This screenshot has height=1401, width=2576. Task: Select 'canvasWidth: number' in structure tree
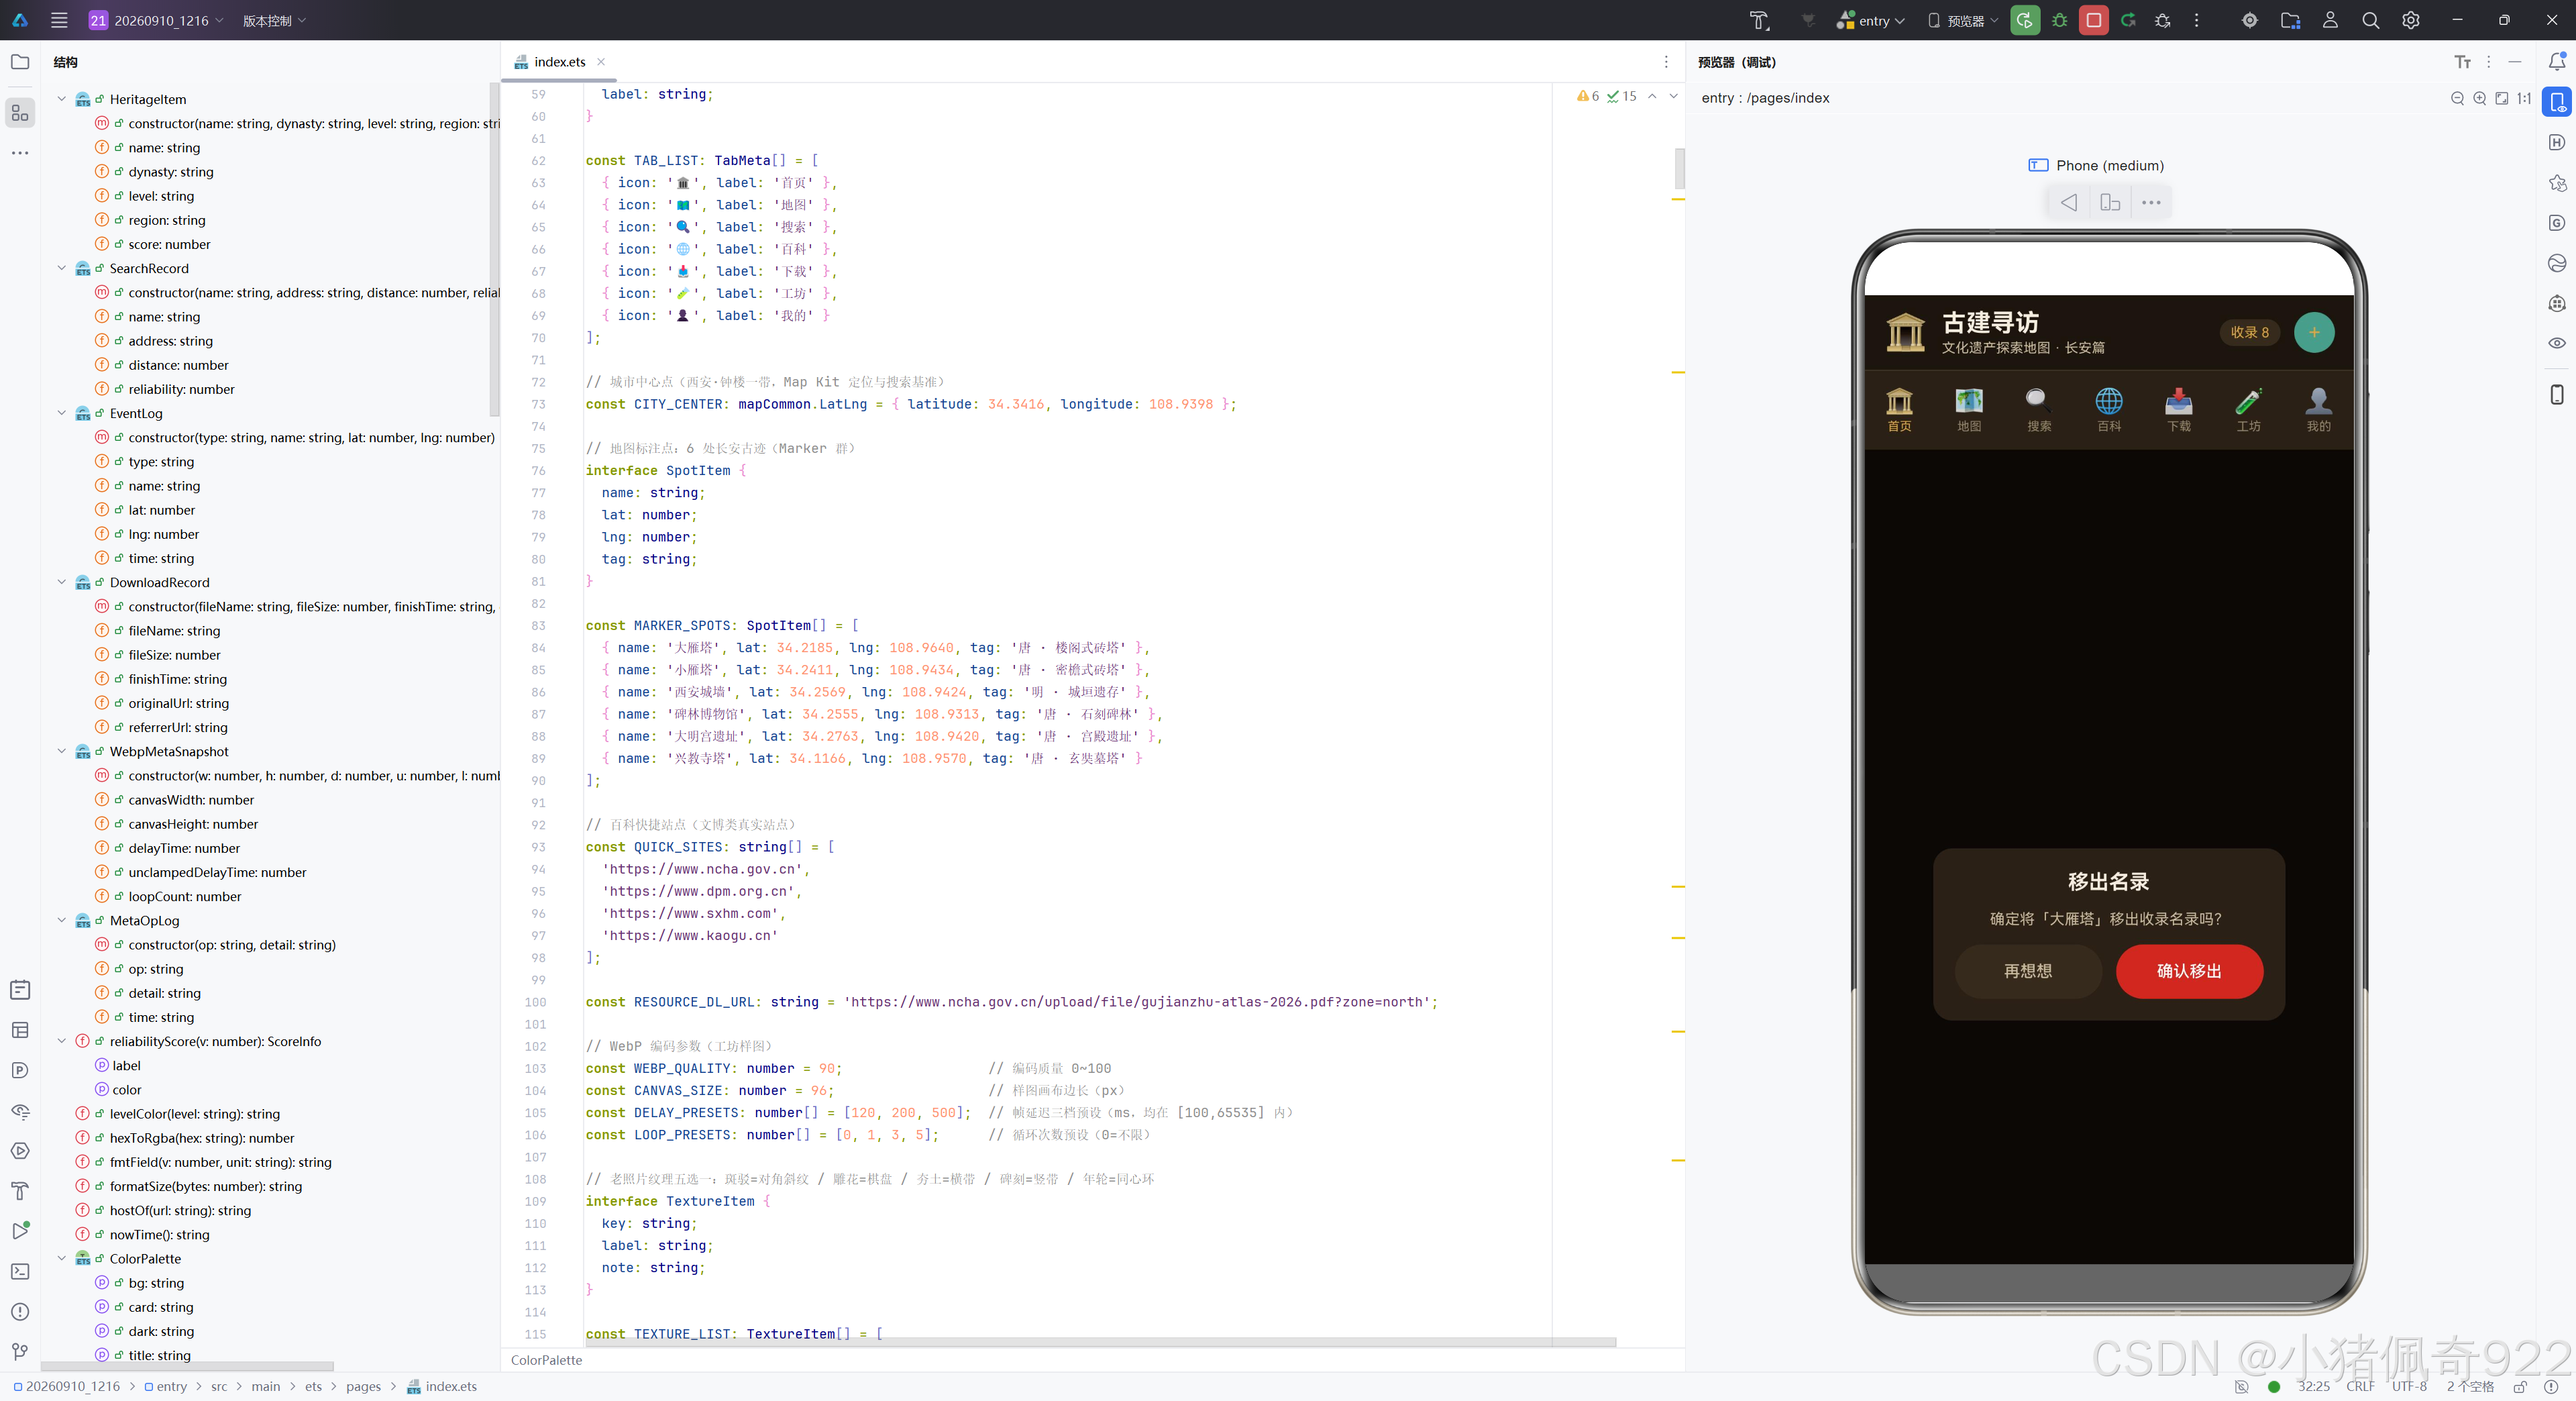(x=191, y=800)
